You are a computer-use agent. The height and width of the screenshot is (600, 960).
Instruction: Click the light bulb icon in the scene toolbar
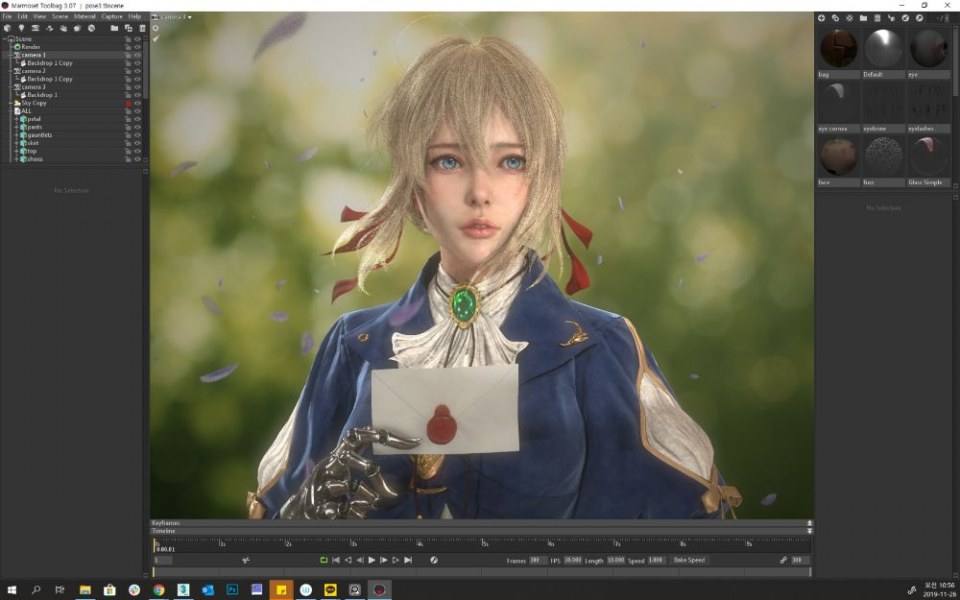pyautogui.click(x=21, y=28)
